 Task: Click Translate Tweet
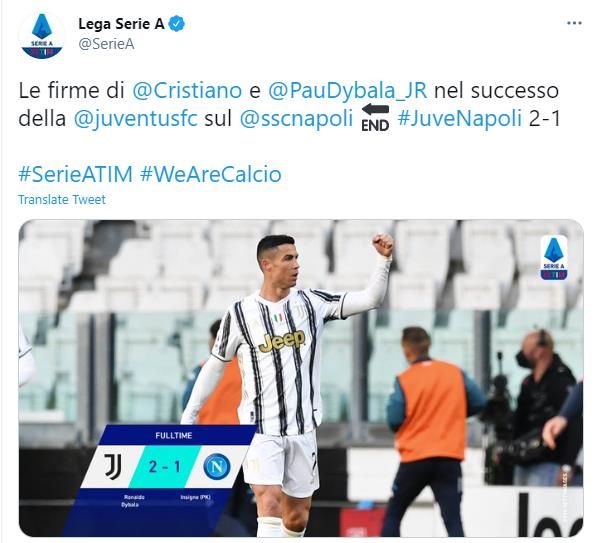point(62,199)
